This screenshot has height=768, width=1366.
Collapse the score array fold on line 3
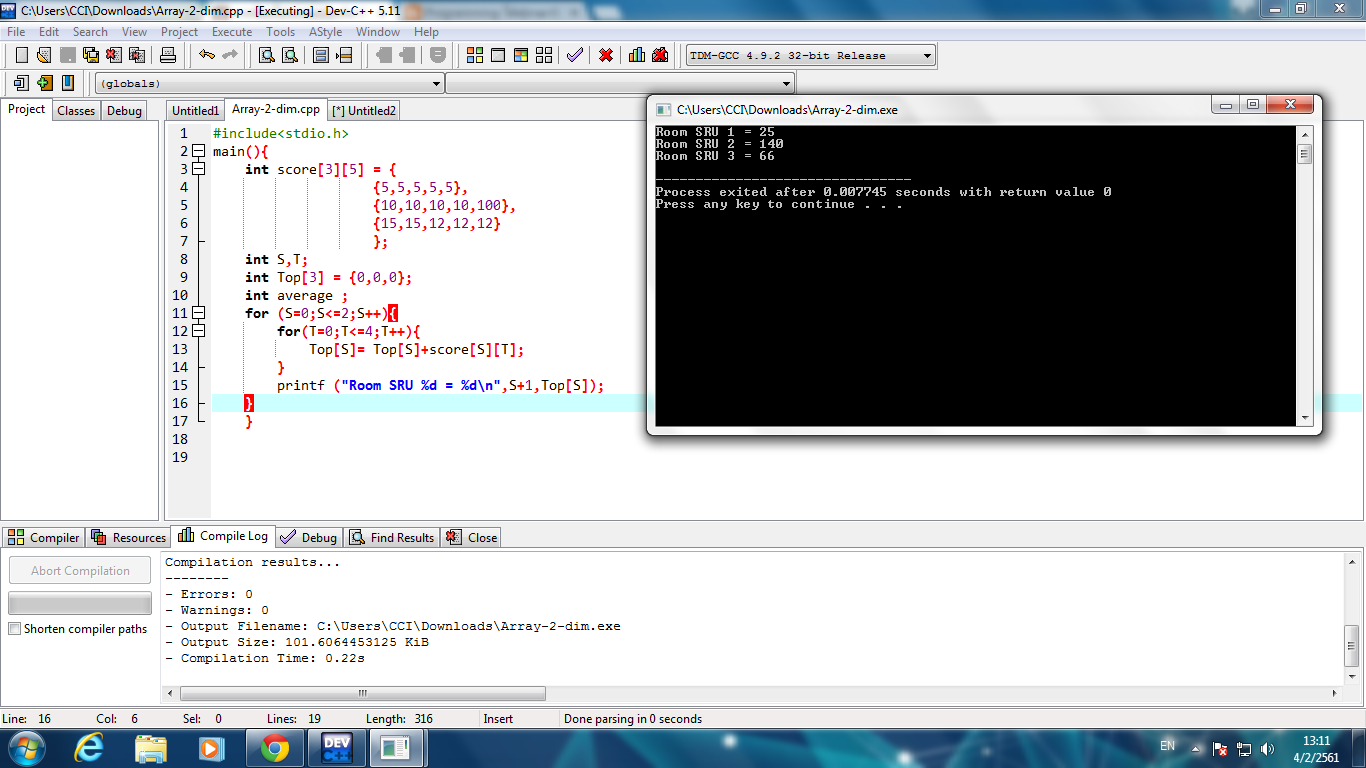198,169
